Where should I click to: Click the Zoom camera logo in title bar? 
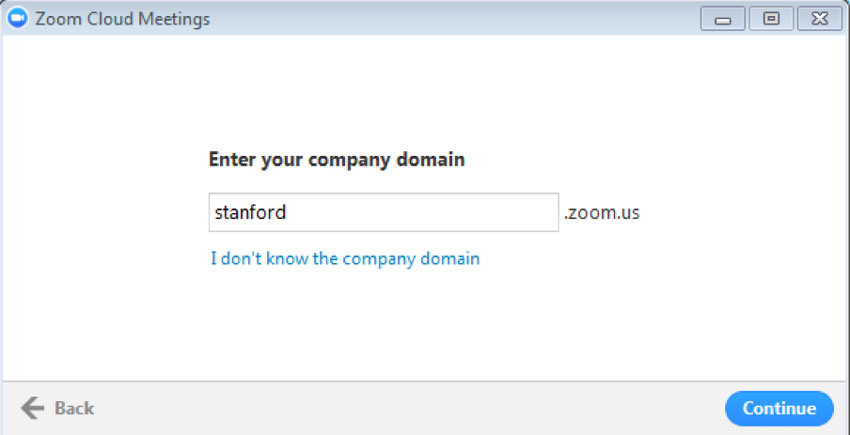tap(18, 18)
